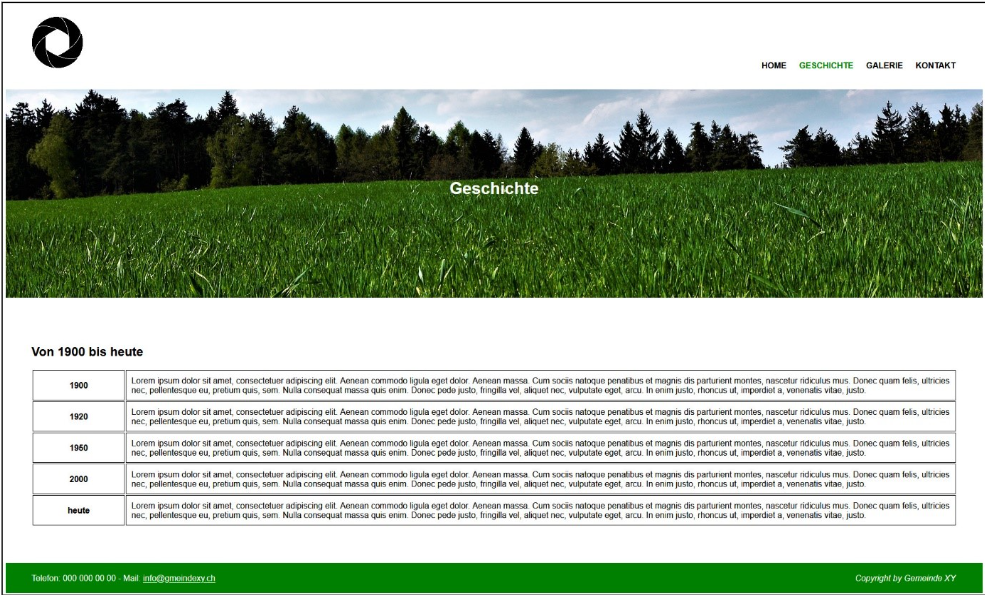Click the email link in the footer
Viewport: 985px width, 595px height.
pos(179,578)
